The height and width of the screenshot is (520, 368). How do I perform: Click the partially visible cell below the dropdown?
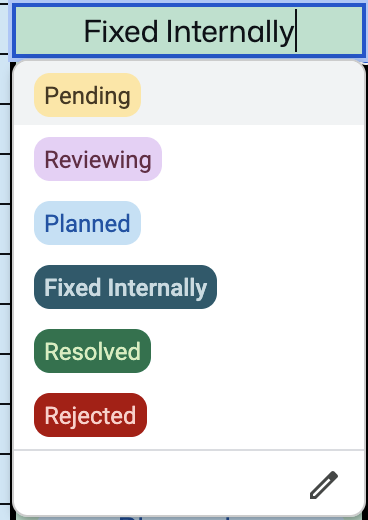point(189,518)
